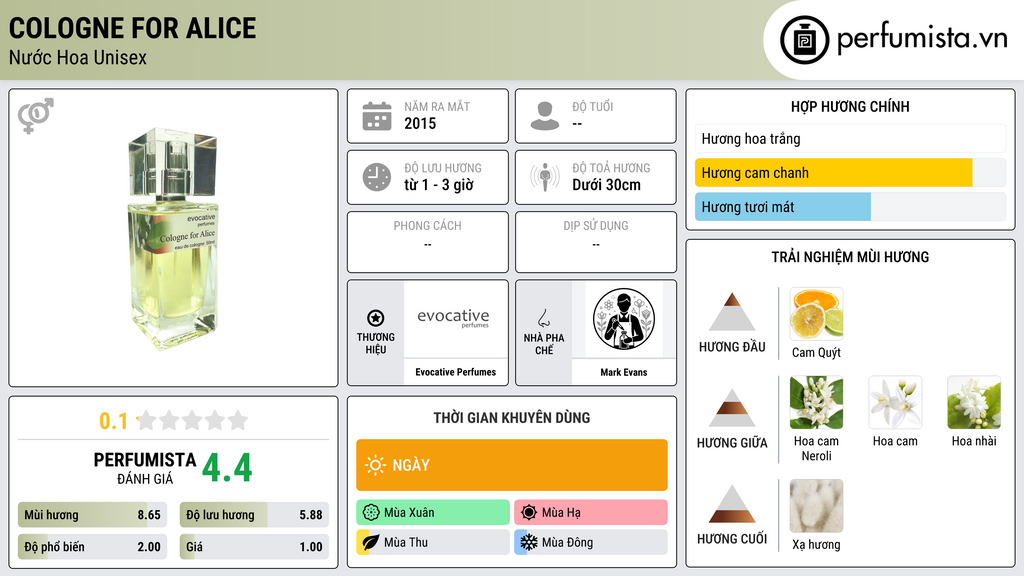This screenshot has width=1024, height=576.
Task: Click the Hương cuối pyramid icon
Action: (732, 504)
